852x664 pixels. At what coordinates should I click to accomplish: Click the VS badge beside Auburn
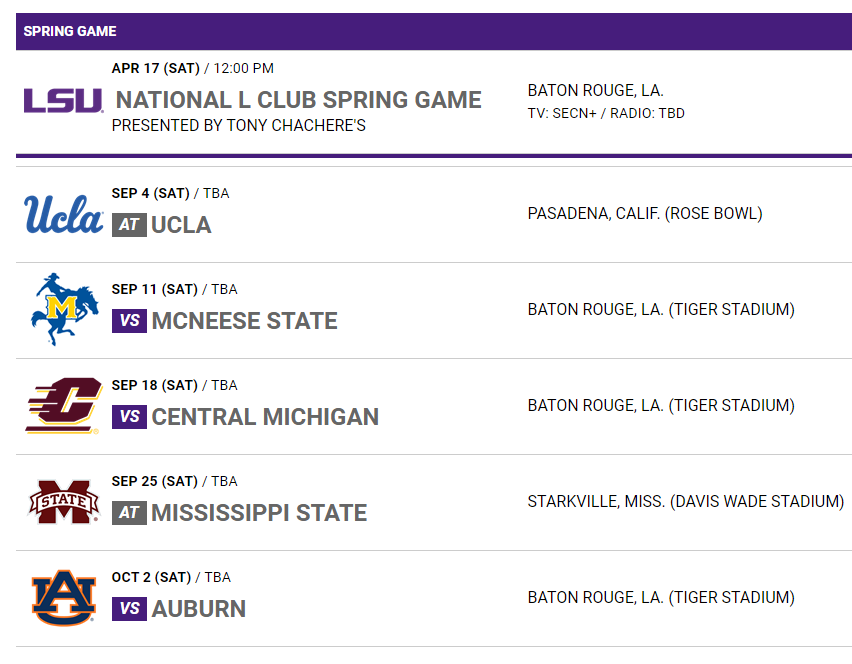click(129, 609)
